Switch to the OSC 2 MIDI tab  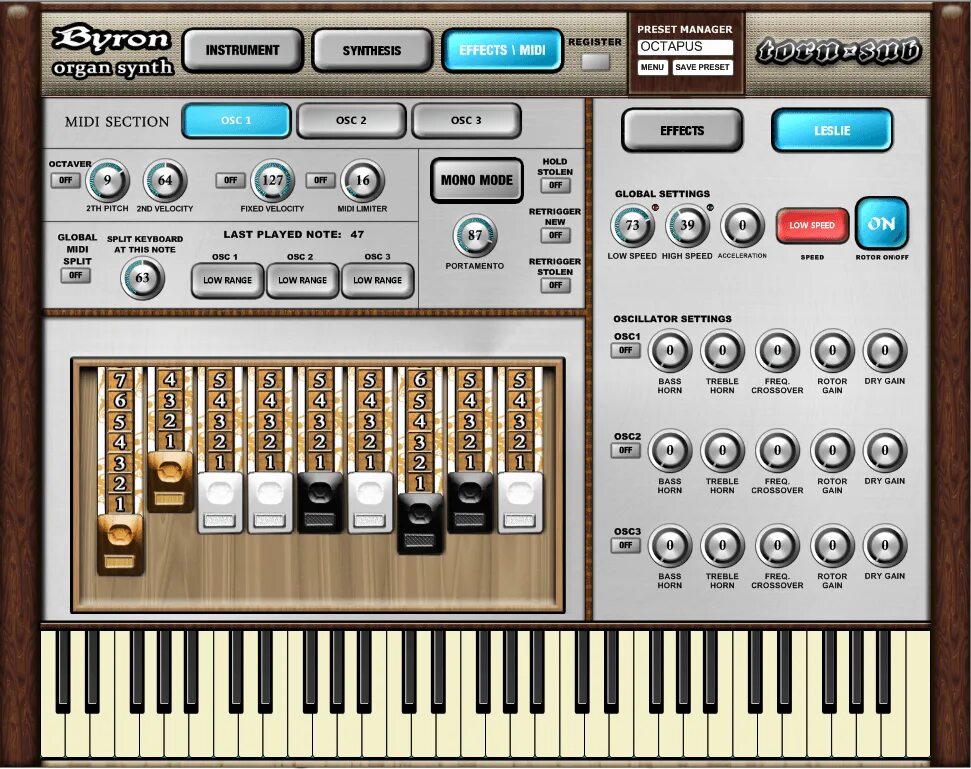click(351, 120)
